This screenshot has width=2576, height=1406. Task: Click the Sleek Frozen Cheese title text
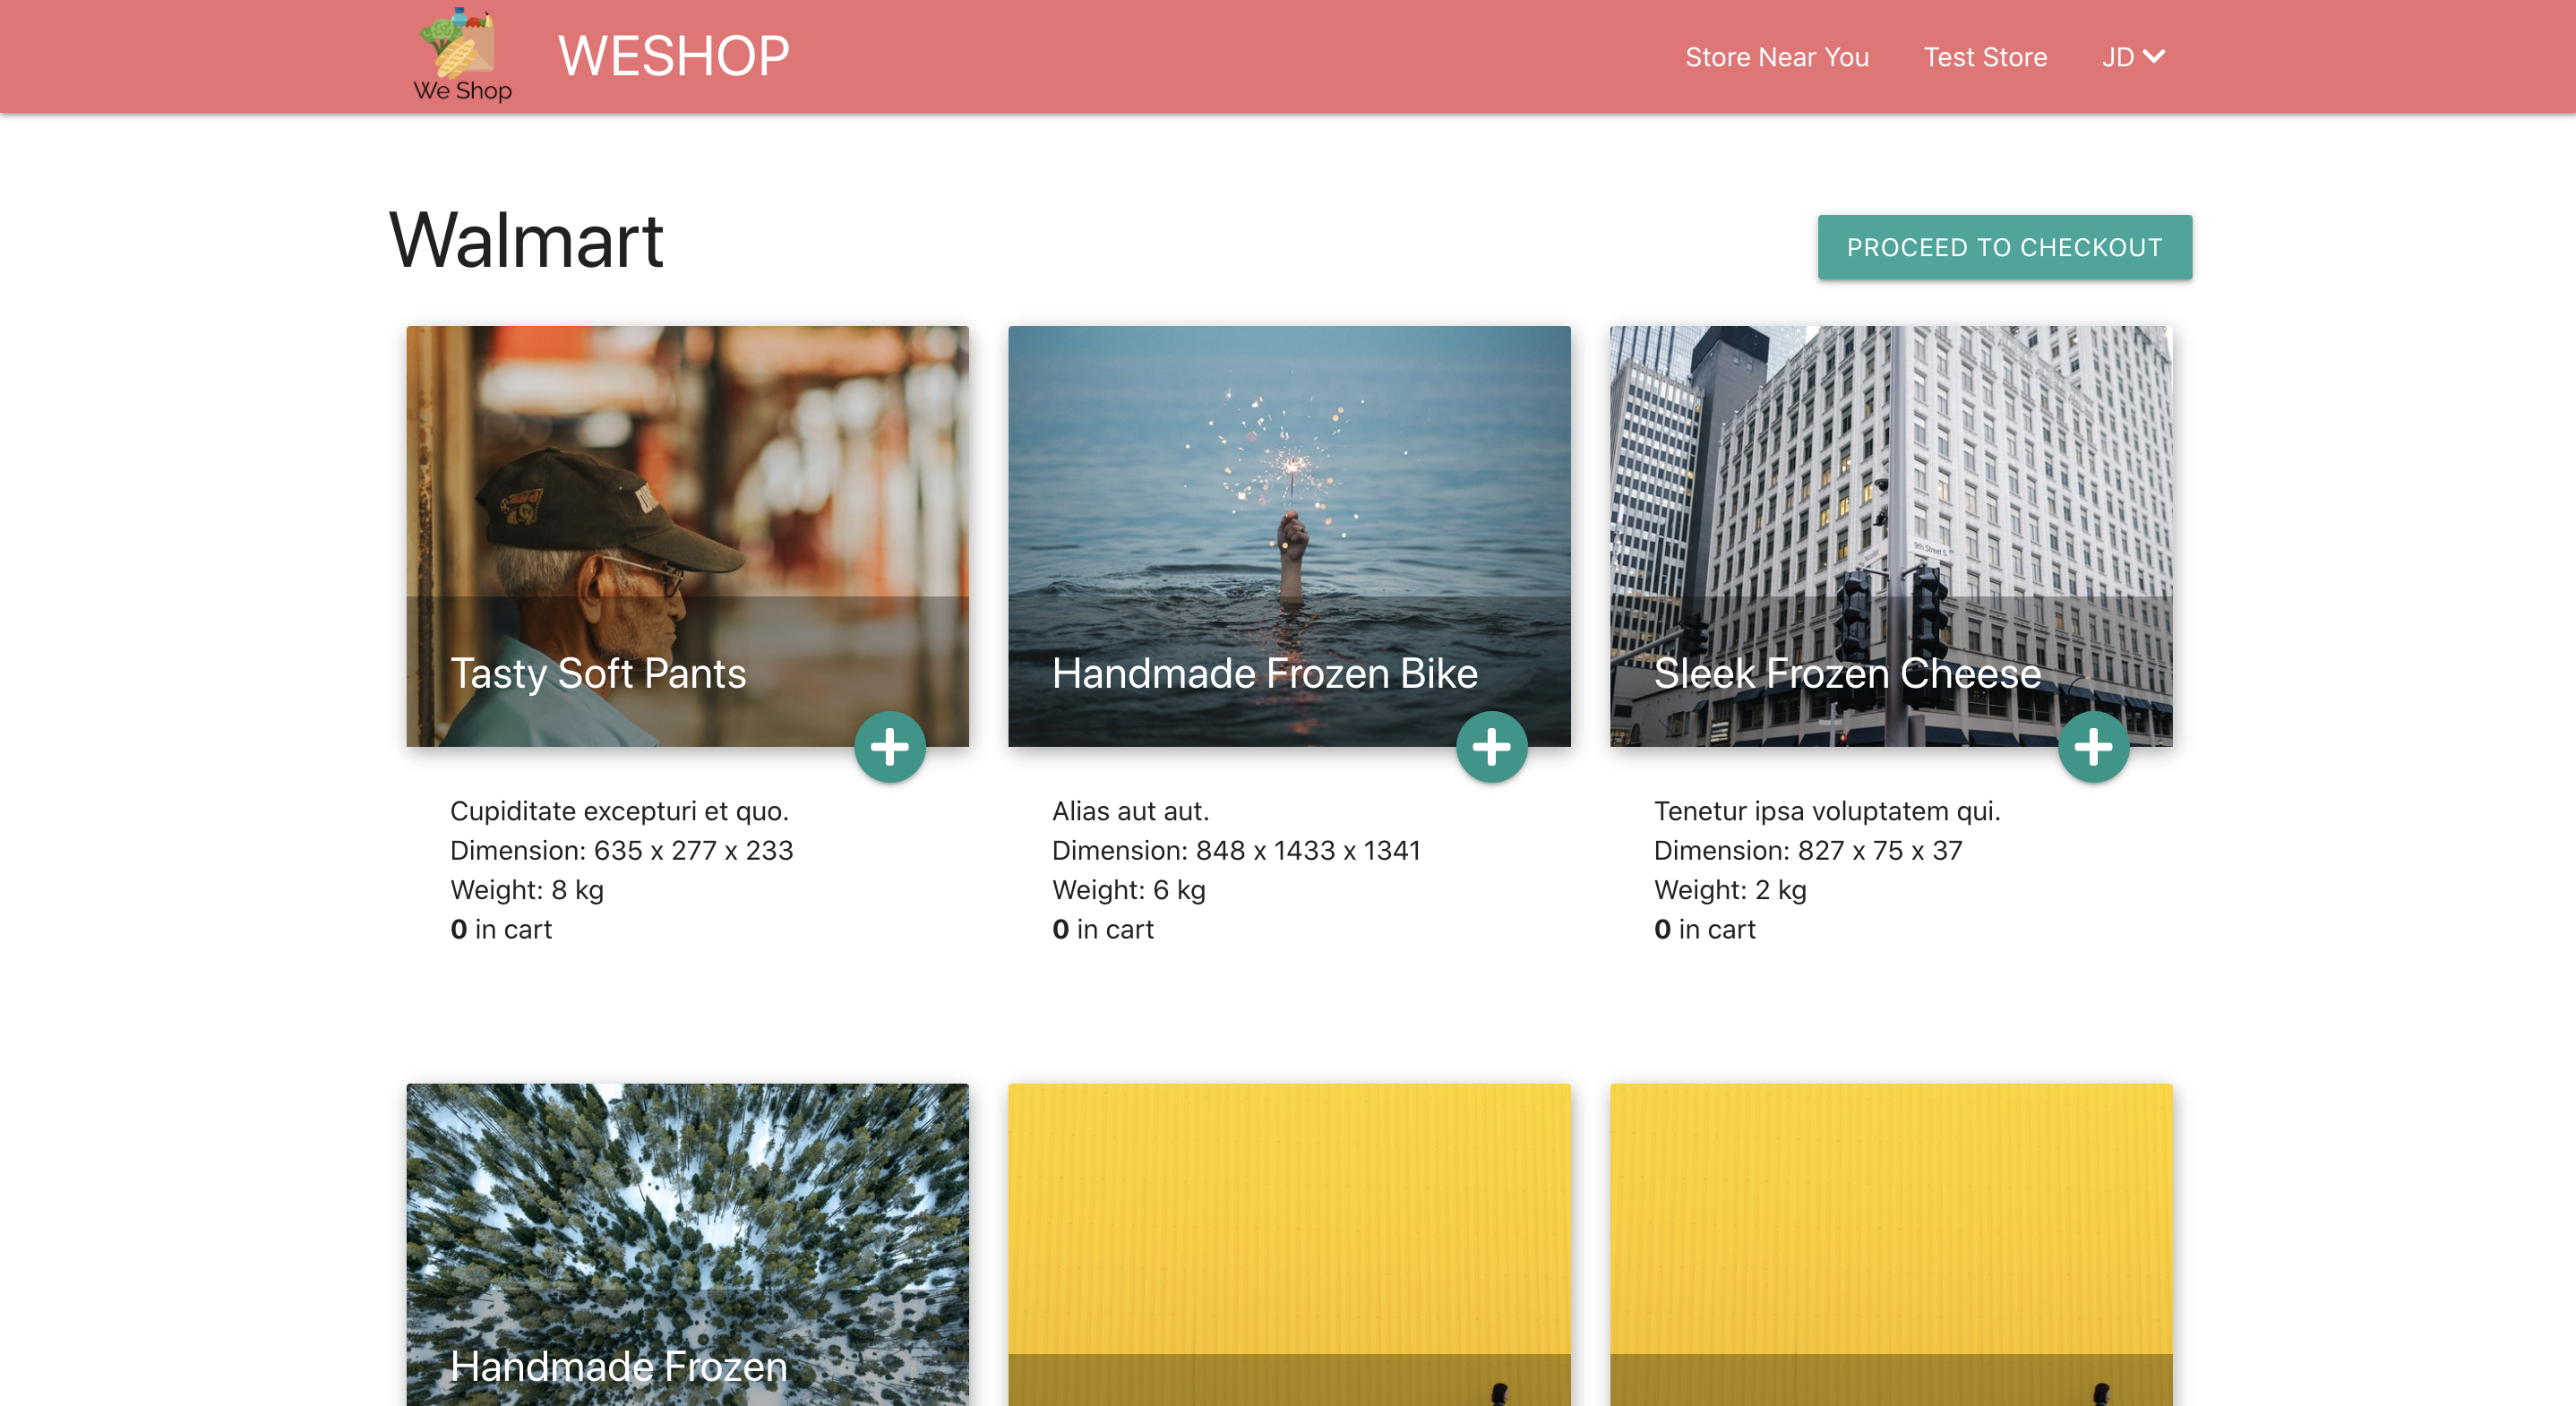[x=1846, y=673]
